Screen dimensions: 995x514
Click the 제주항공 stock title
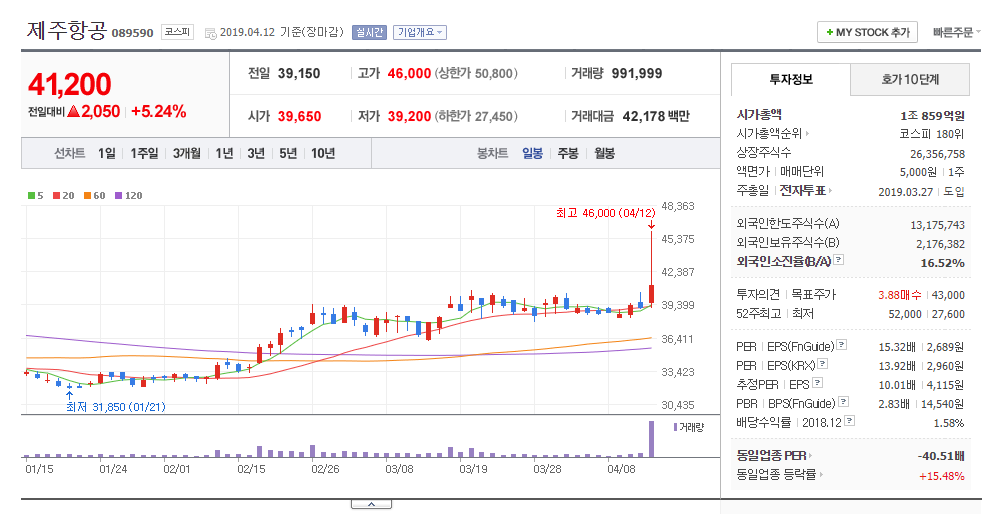pos(67,30)
